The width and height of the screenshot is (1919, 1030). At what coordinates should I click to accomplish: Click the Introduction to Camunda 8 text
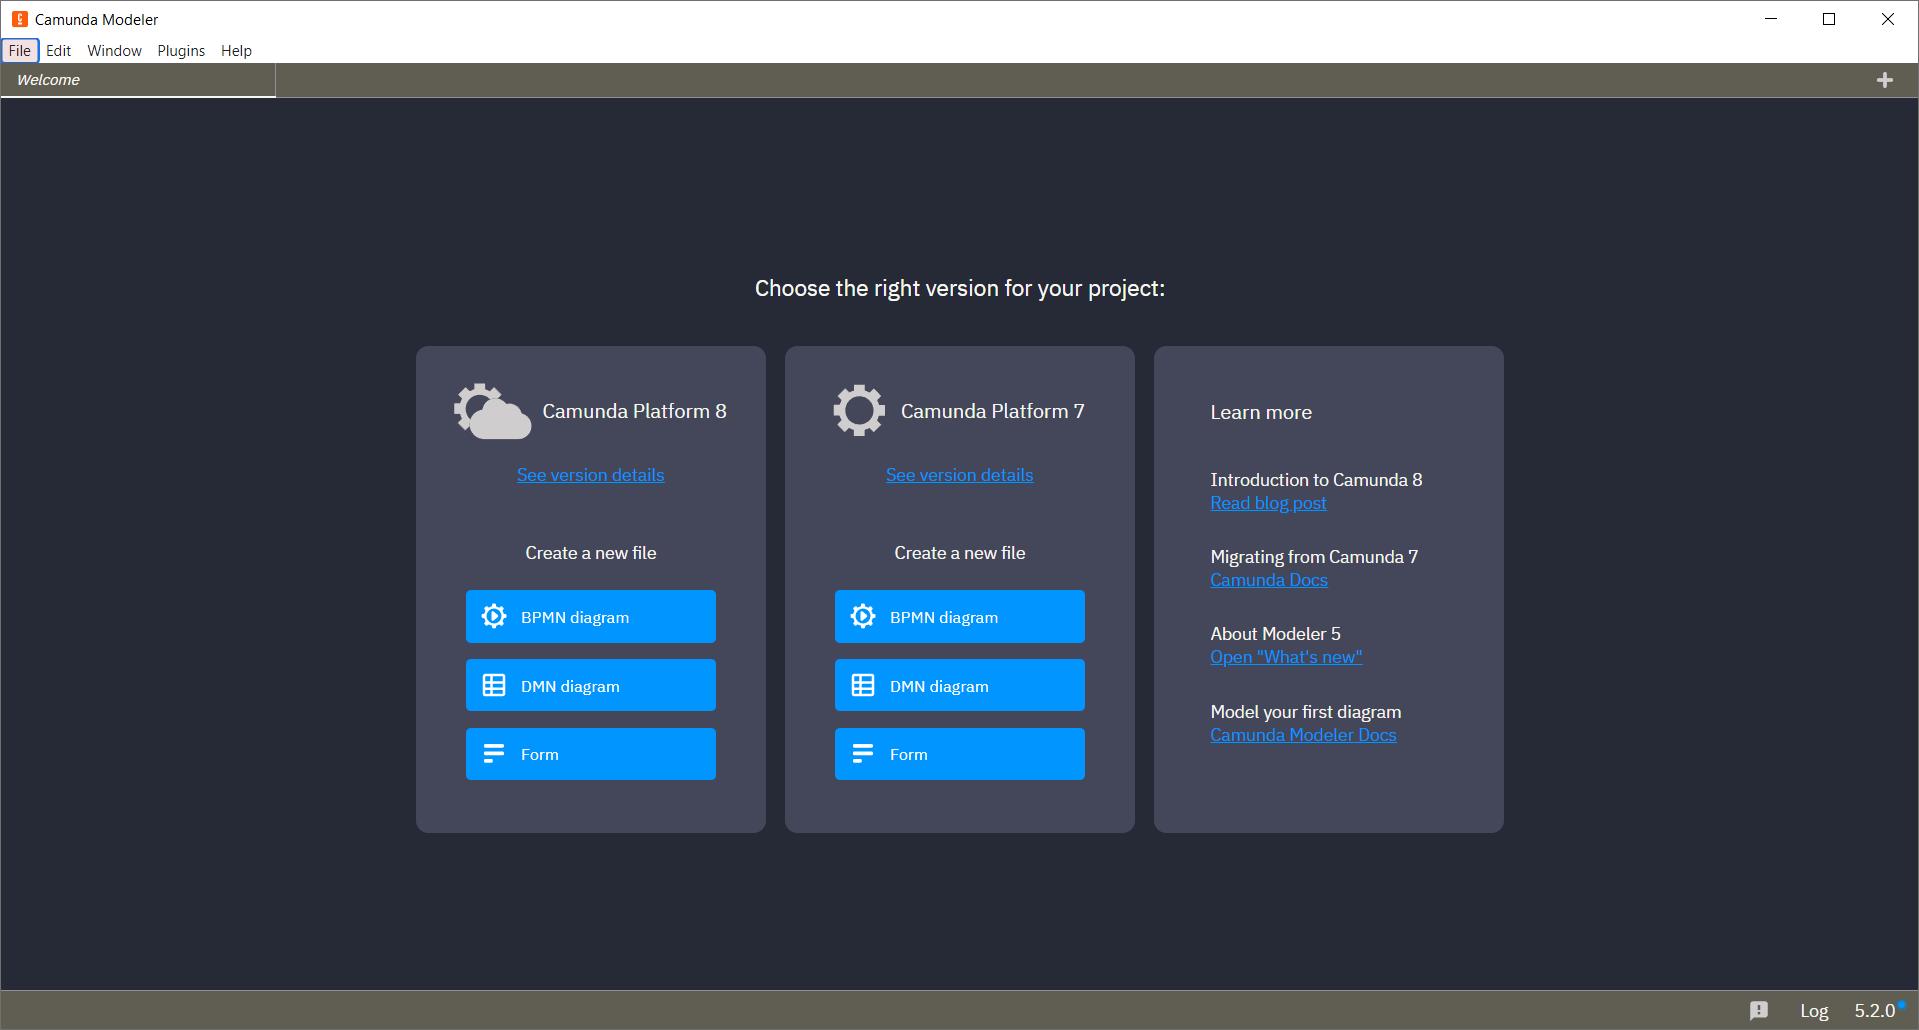click(1316, 480)
